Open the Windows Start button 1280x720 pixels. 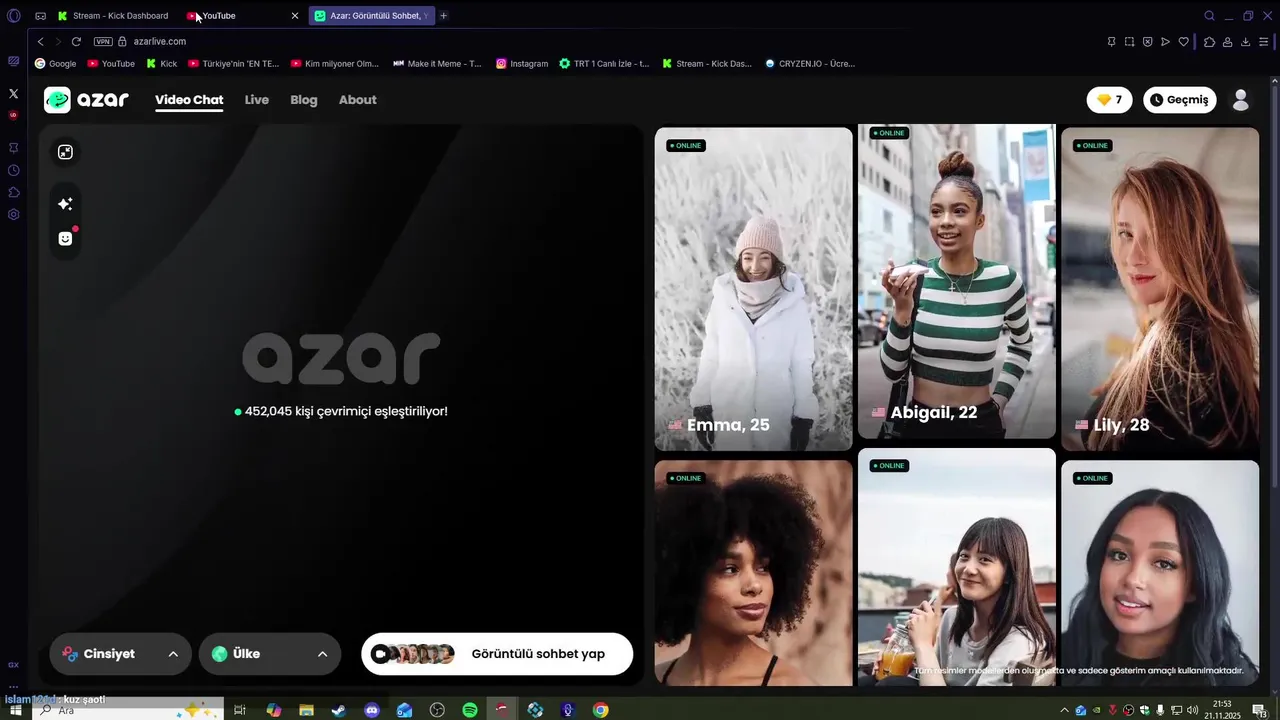(15, 710)
